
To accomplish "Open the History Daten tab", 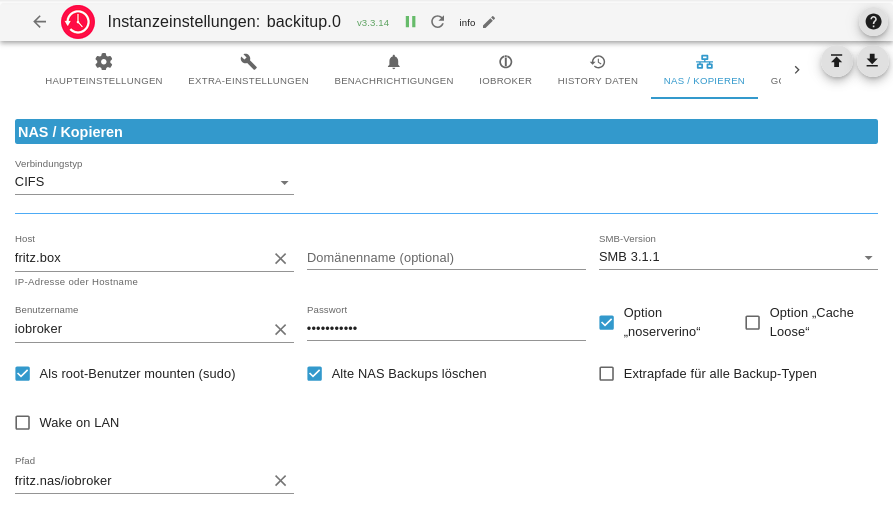I will [598, 70].
